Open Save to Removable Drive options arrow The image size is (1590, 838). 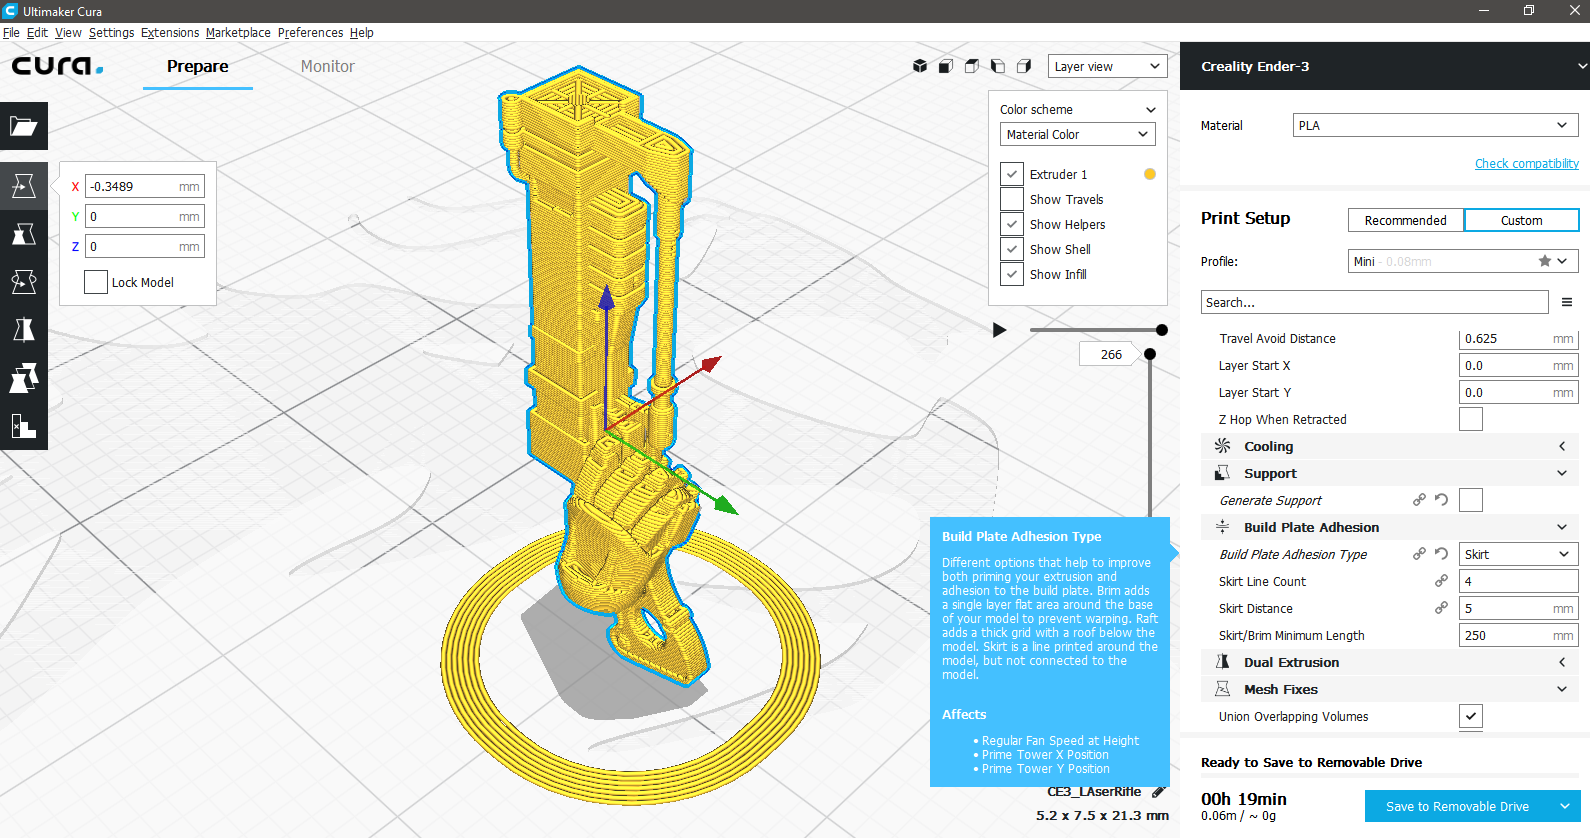click(1565, 806)
